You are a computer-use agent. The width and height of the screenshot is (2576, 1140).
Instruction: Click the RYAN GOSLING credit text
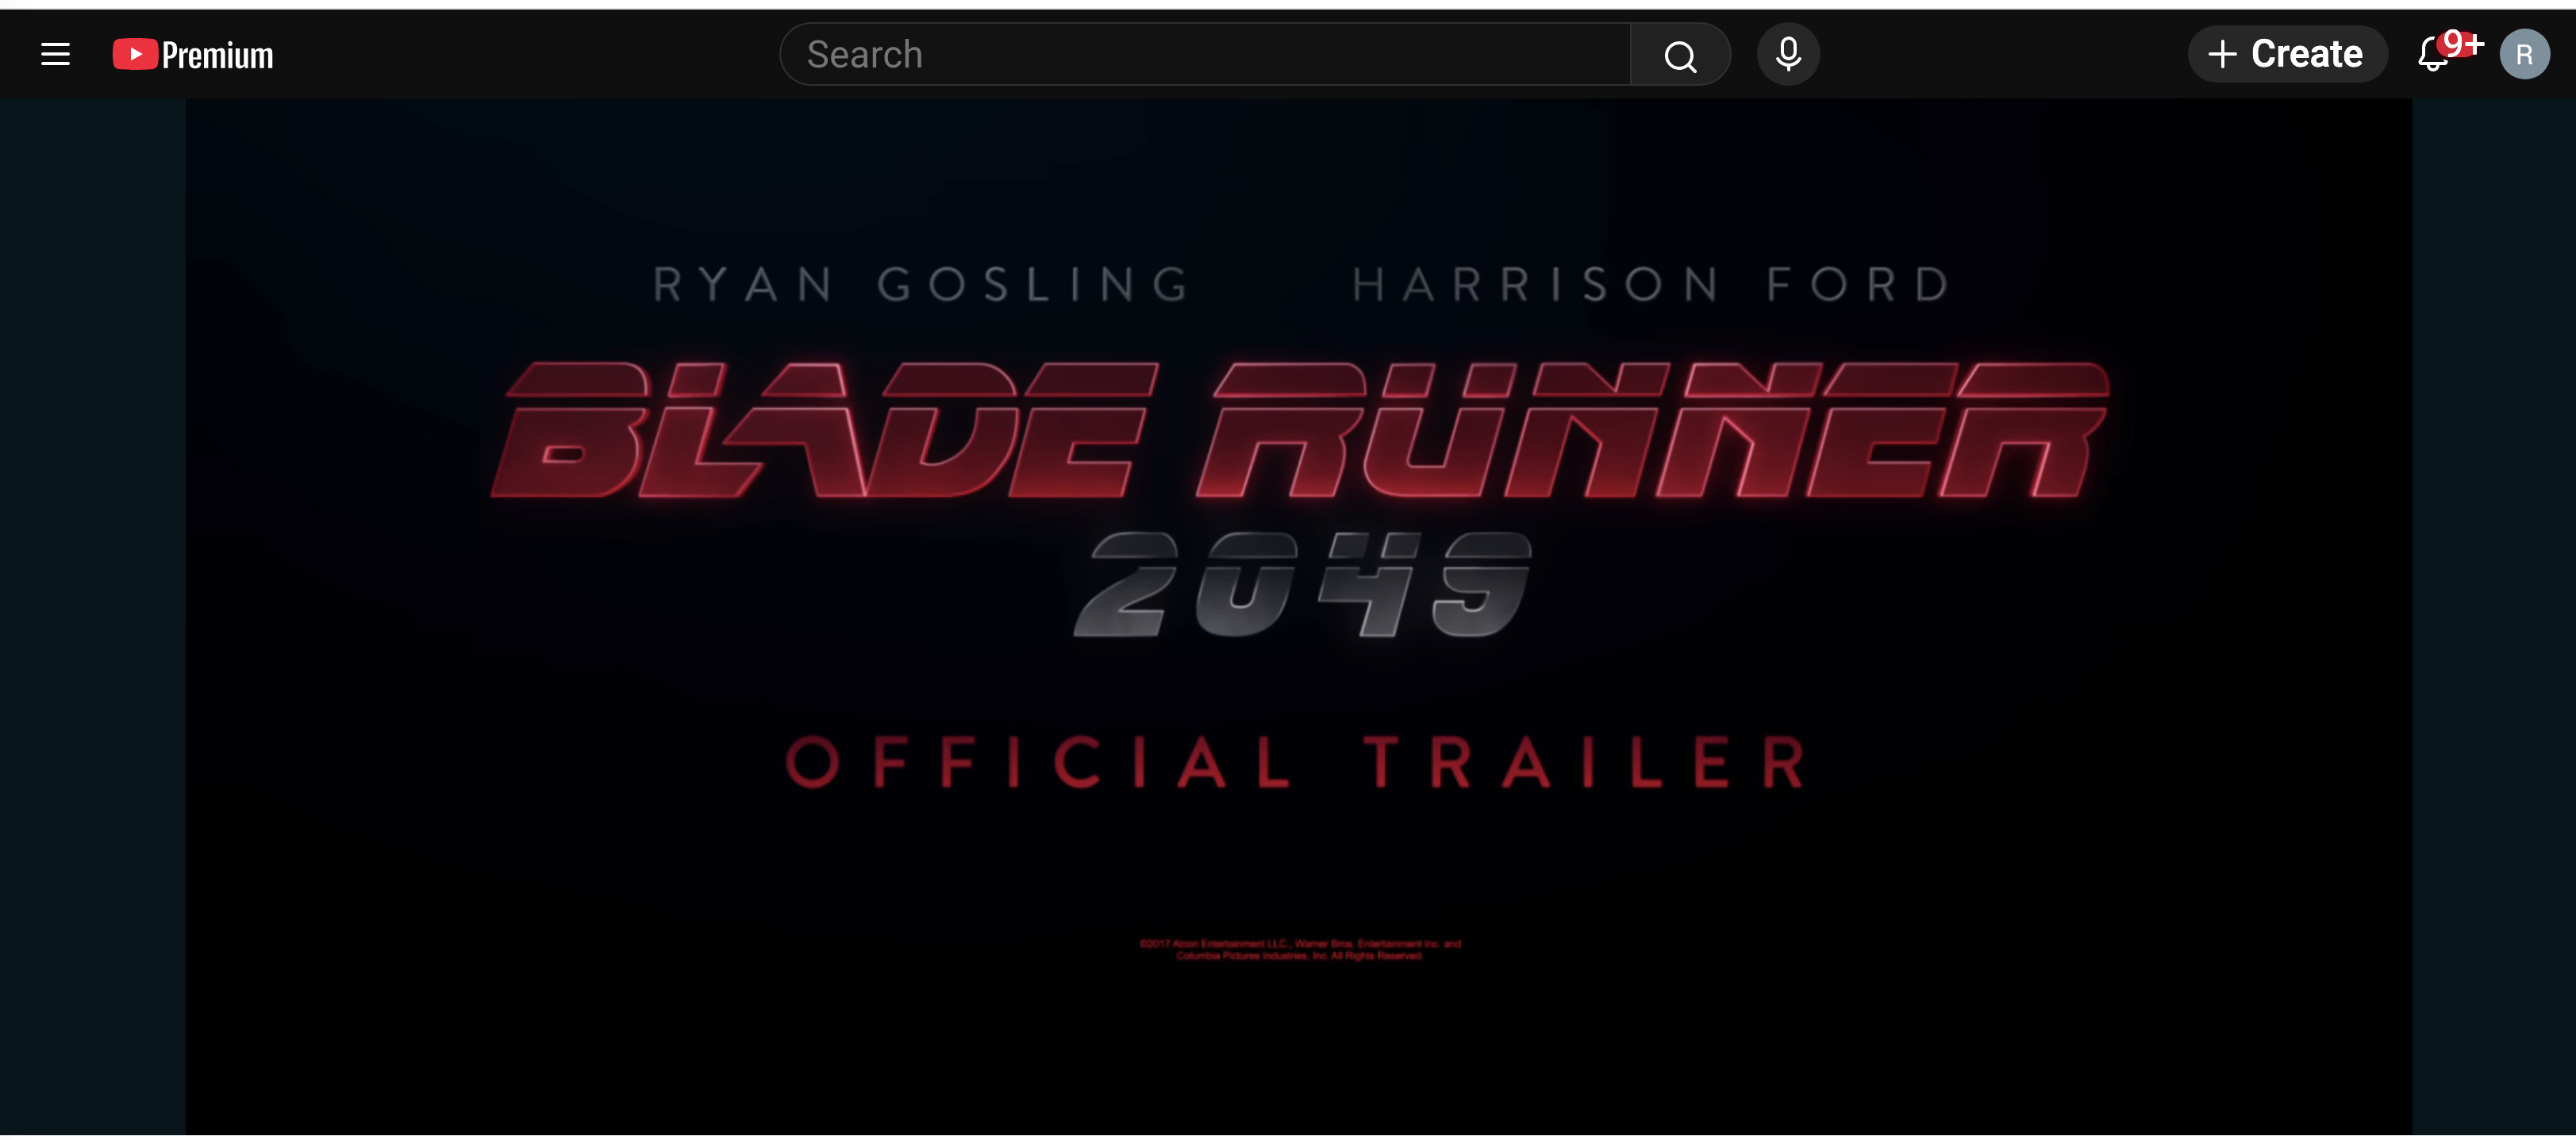(x=920, y=284)
